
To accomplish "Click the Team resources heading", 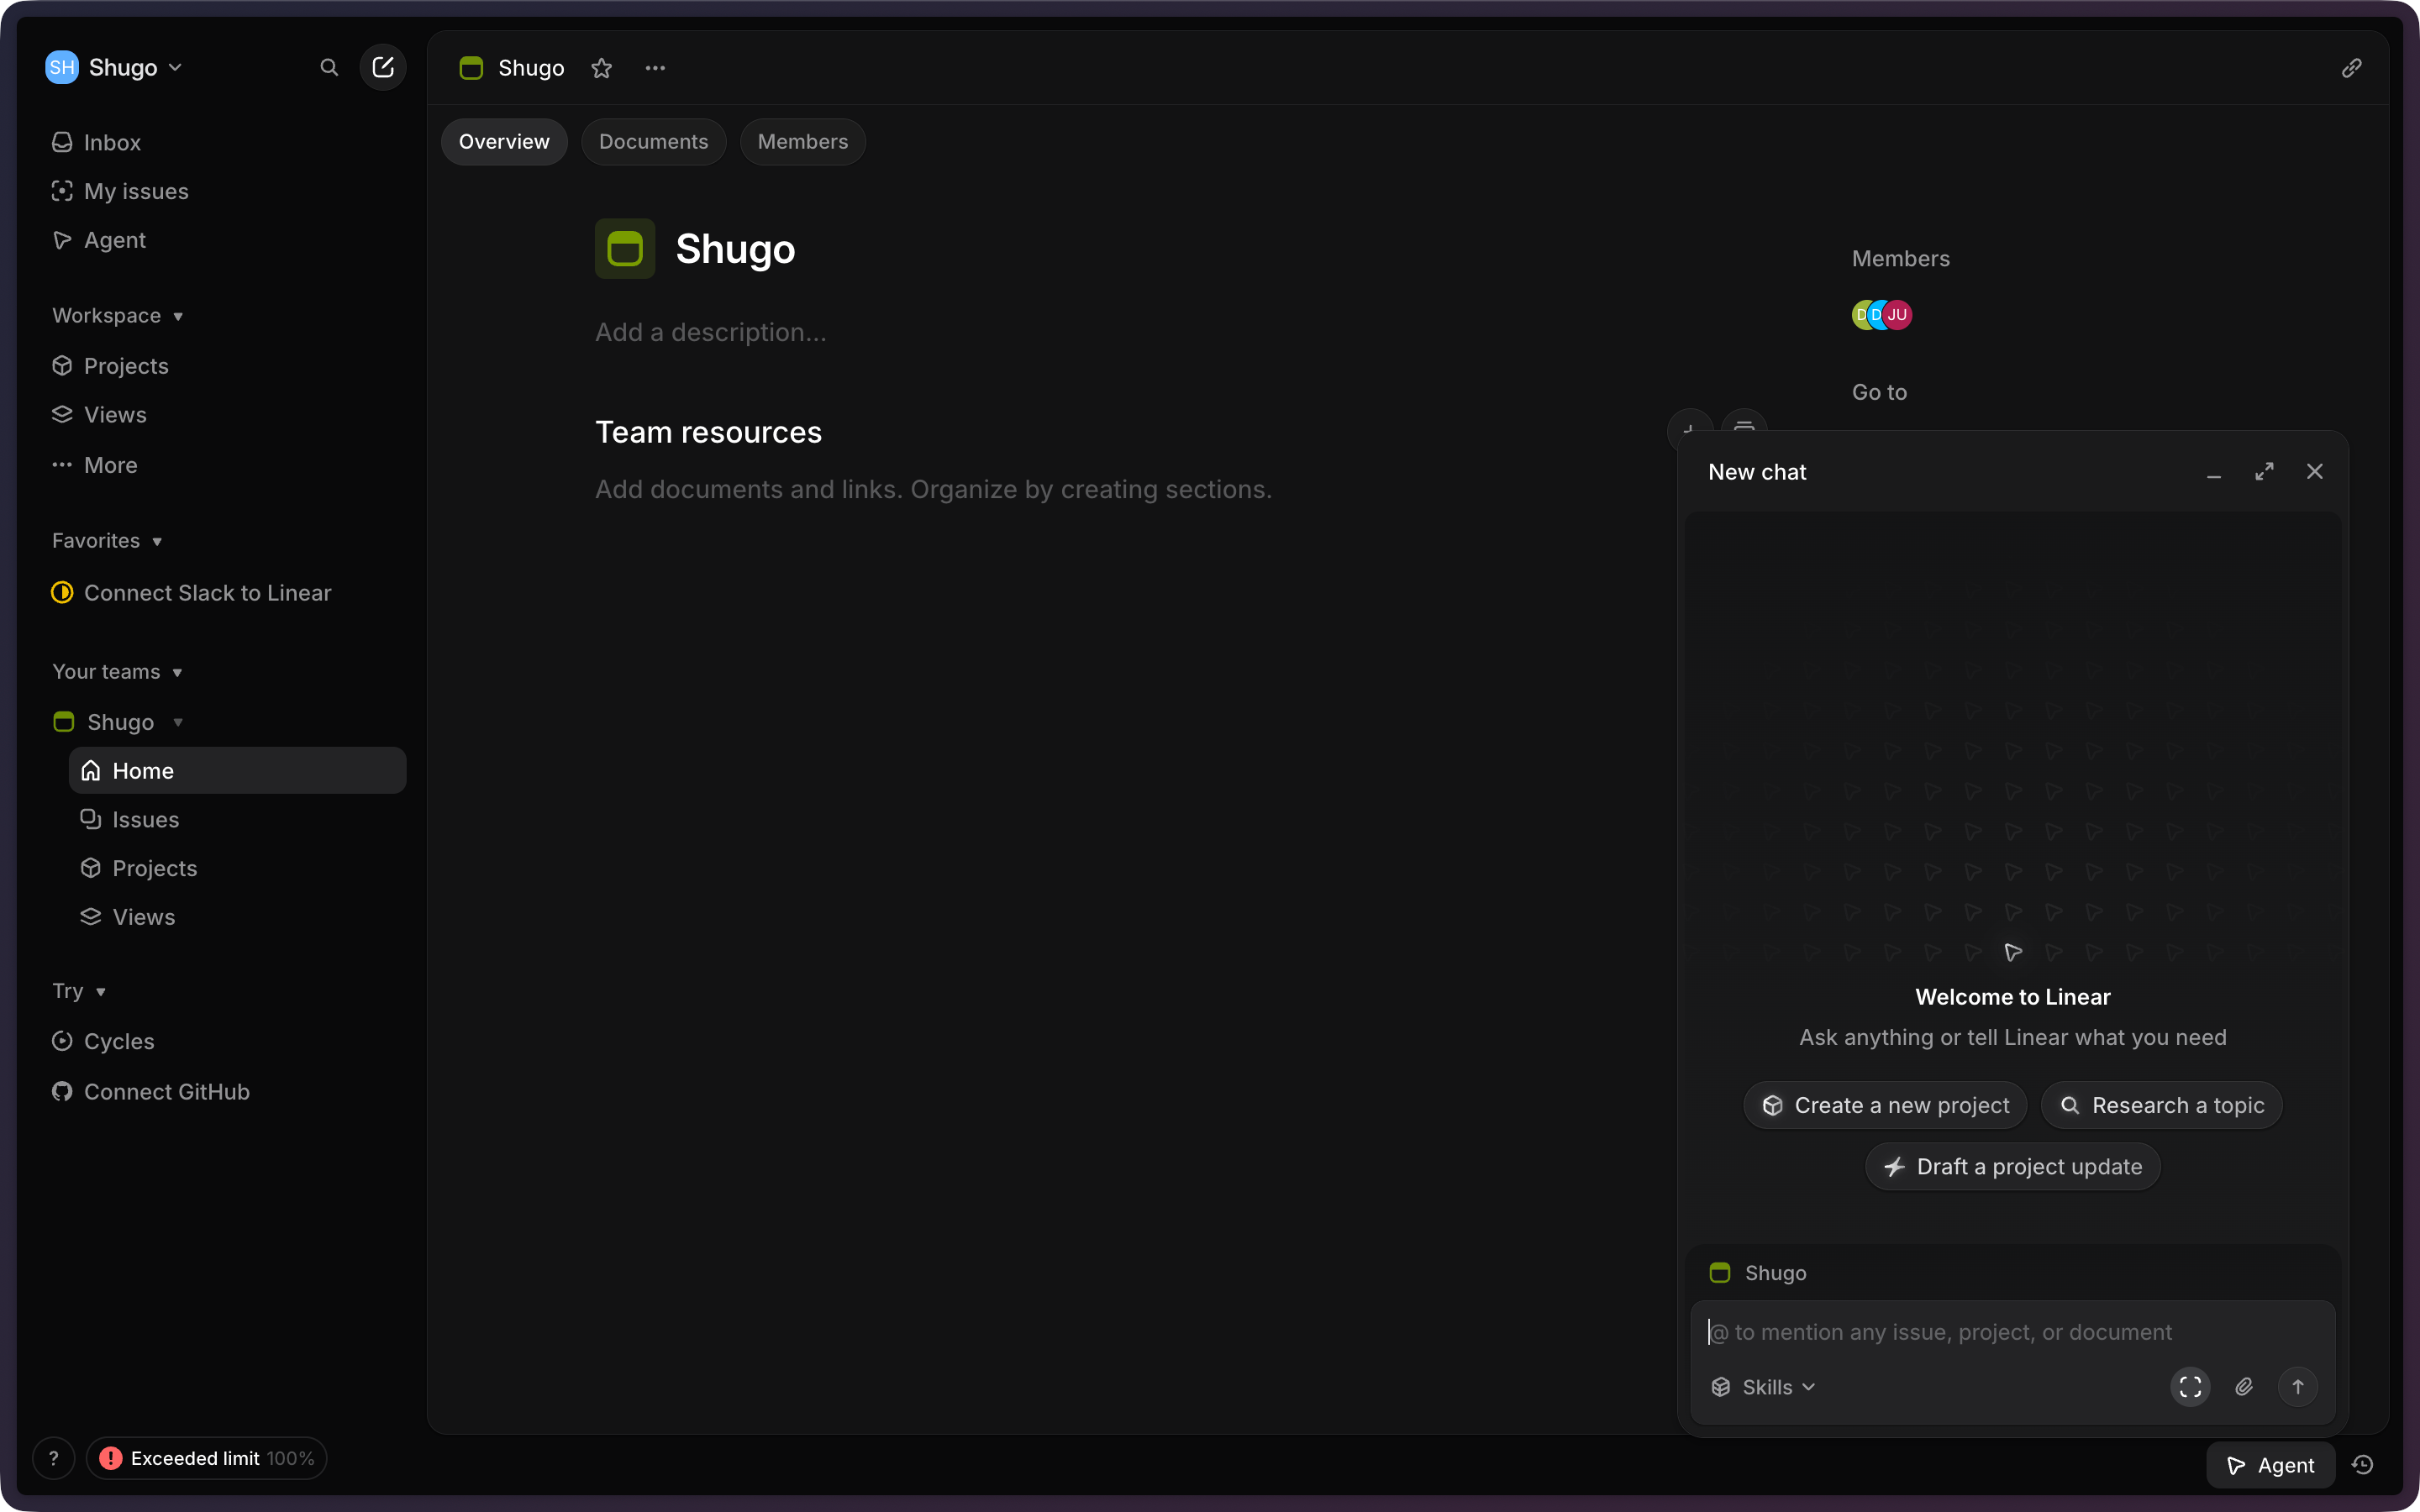I will pyautogui.click(x=708, y=432).
